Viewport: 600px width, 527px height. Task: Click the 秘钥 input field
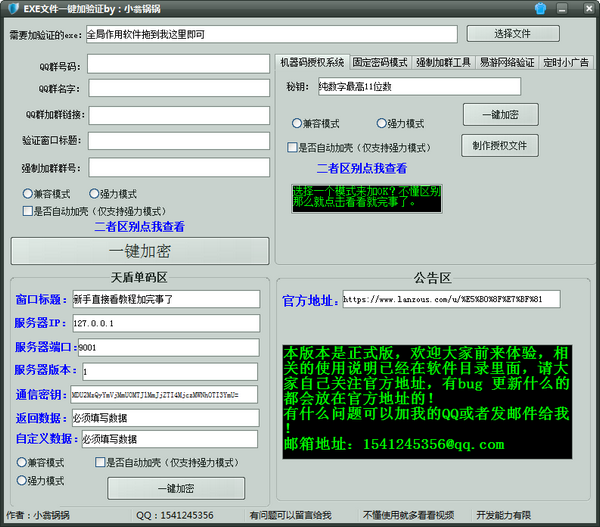(419, 86)
